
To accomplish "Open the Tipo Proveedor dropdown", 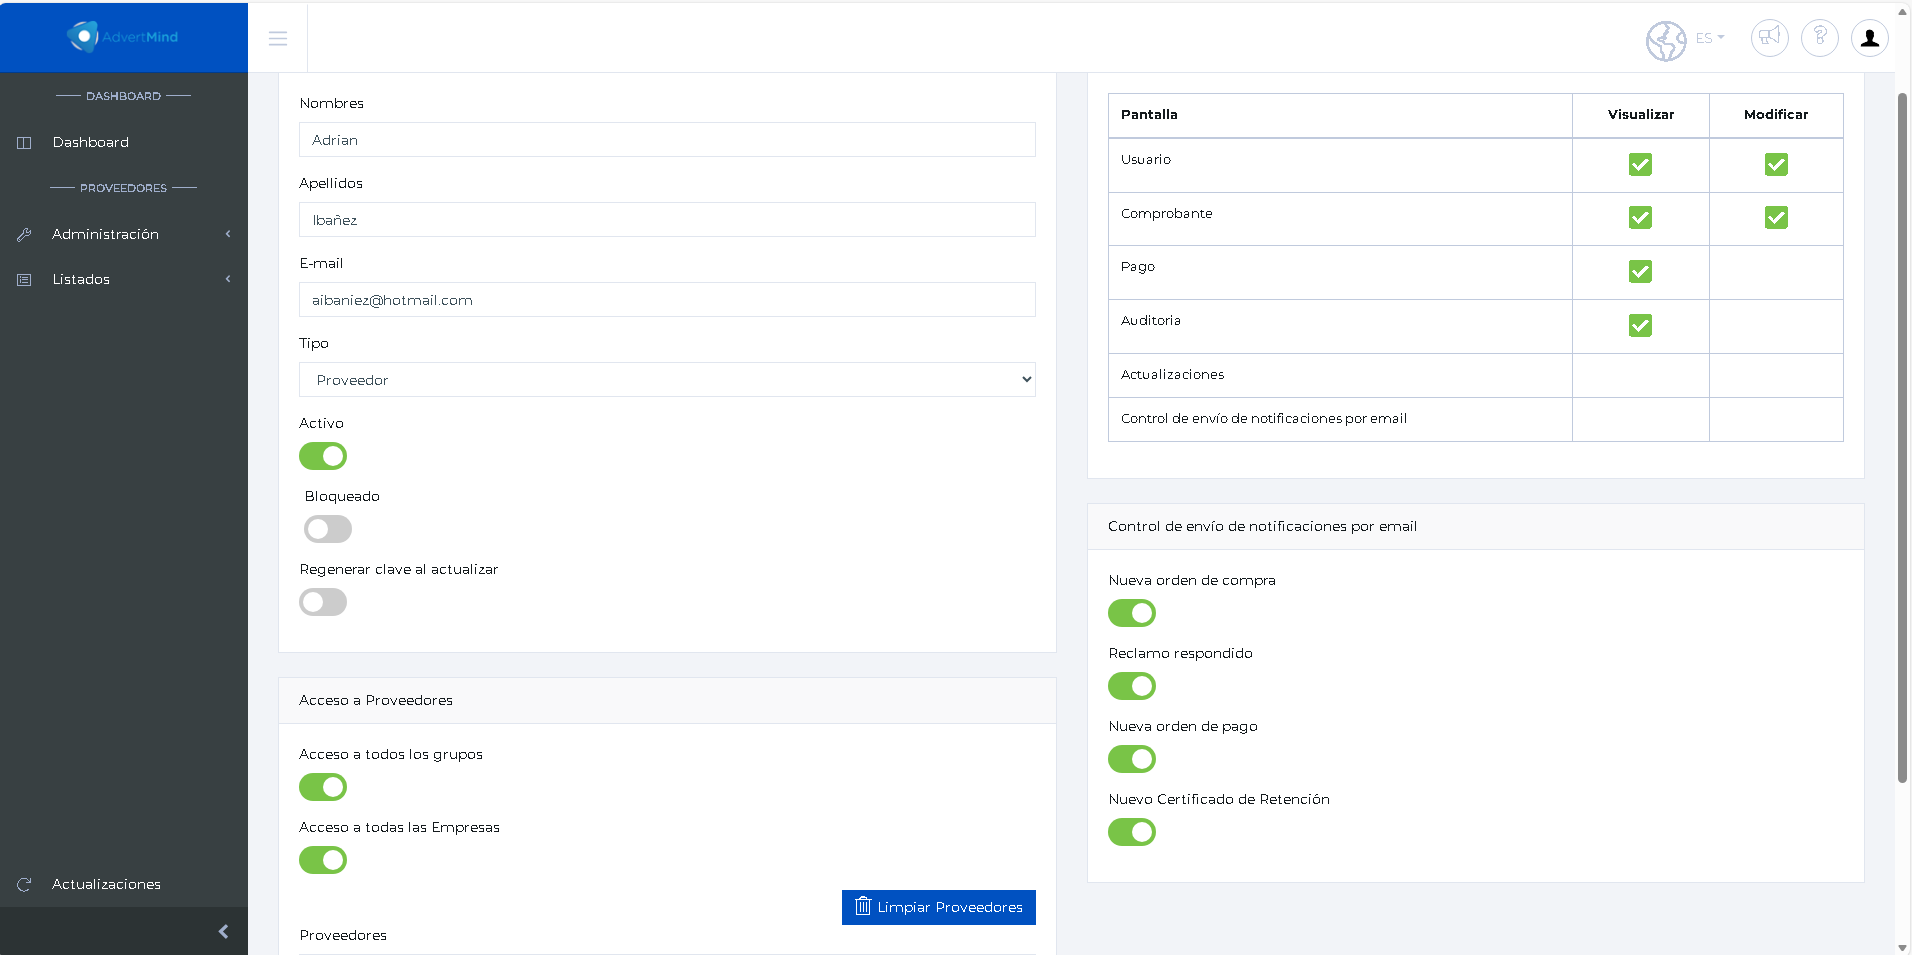I will coord(667,380).
